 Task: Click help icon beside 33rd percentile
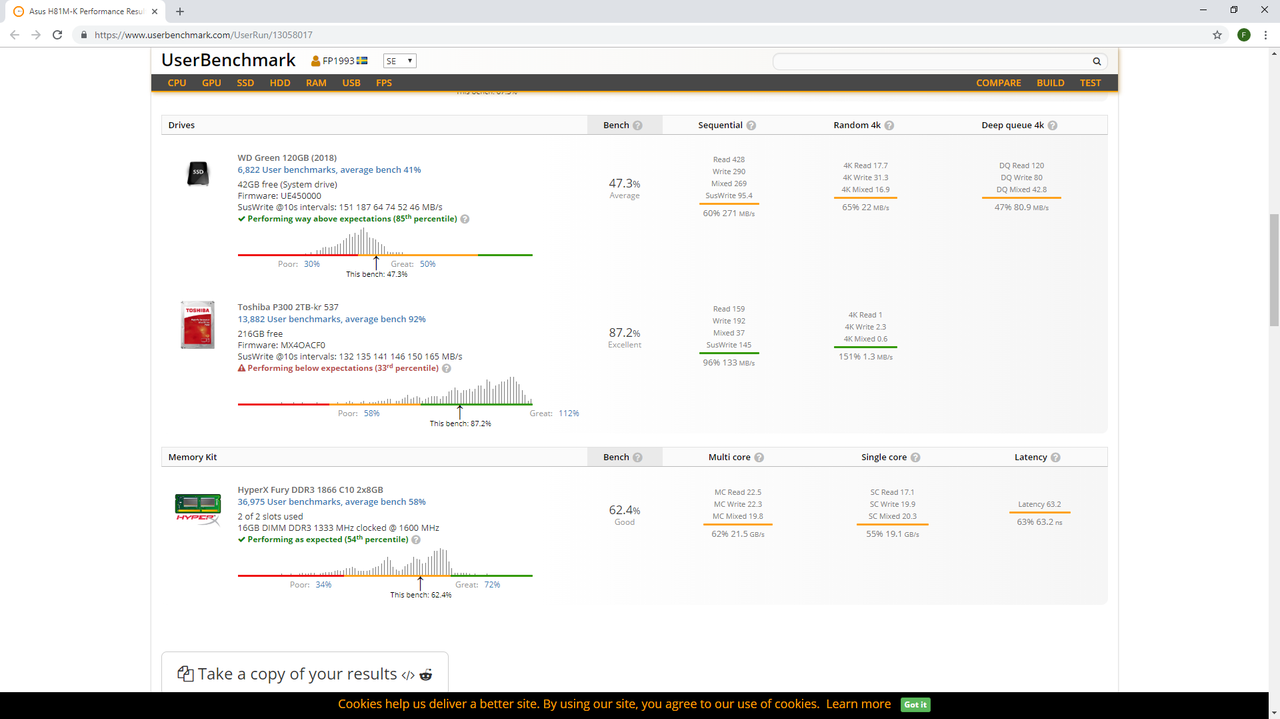[445, 368]
